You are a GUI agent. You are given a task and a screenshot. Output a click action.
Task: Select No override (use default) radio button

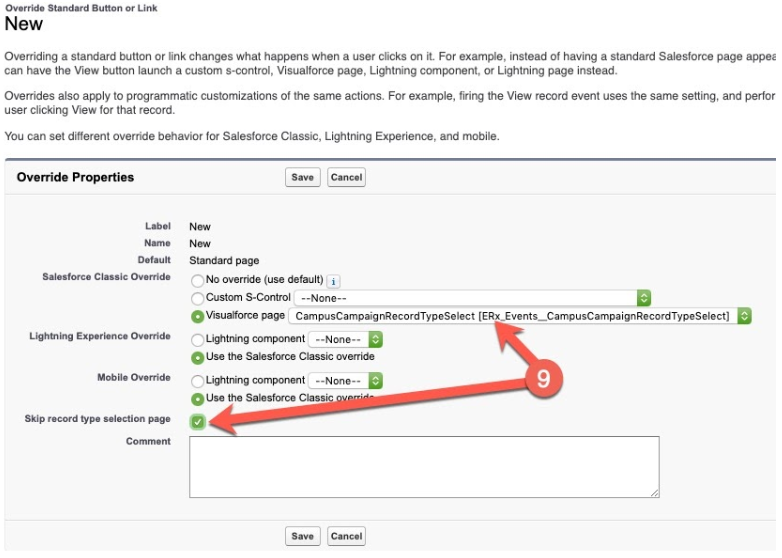pos(197,281)
